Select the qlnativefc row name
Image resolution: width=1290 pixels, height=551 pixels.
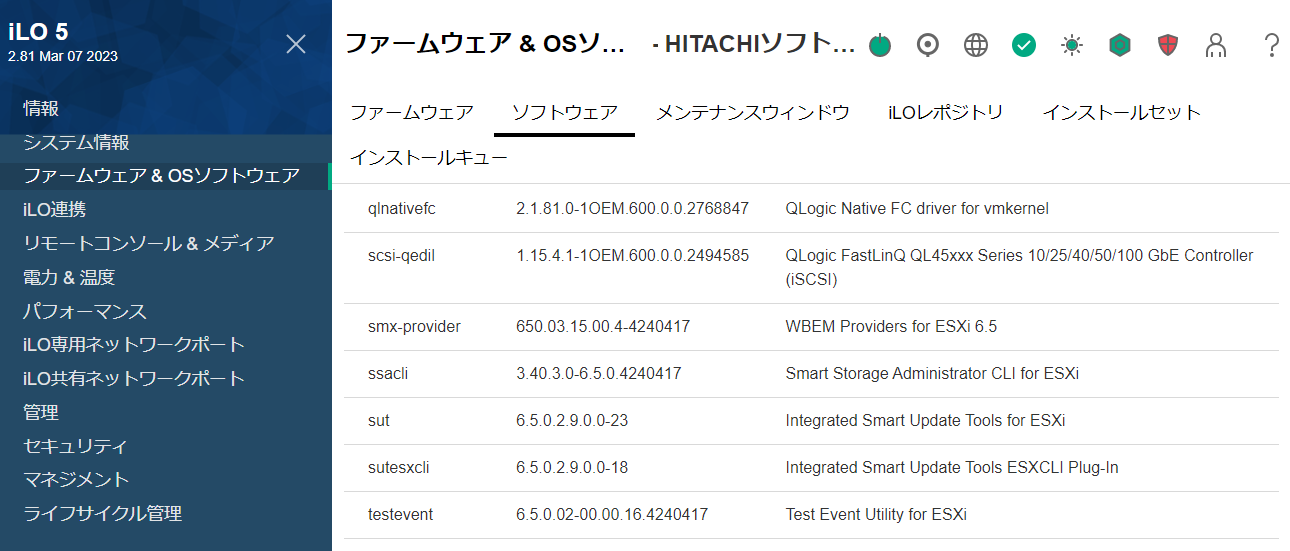click(402, 208)
